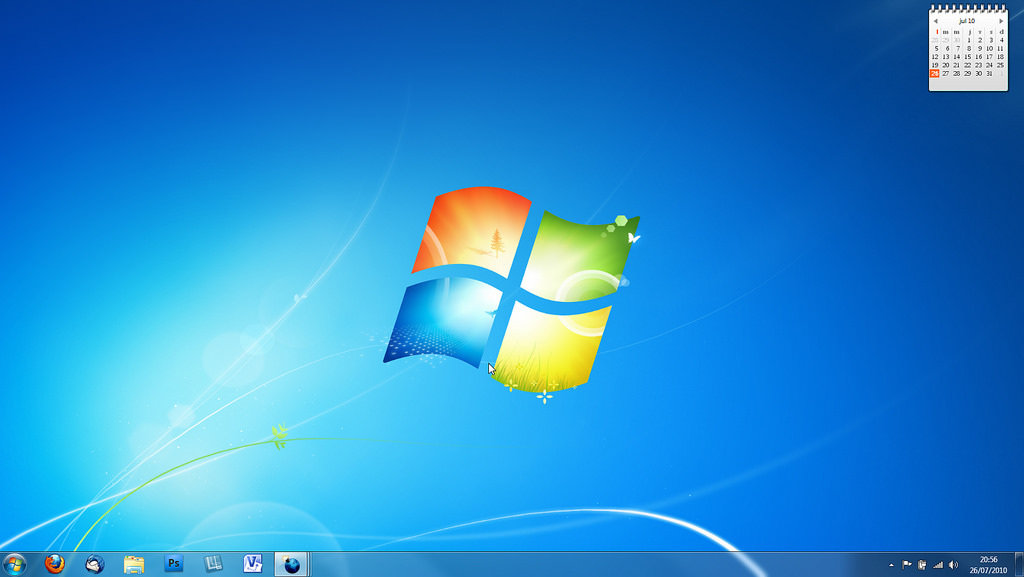Screen dimensions: 1024x577
Task: Open Windows Explorer folder icon
Action: 134,564
